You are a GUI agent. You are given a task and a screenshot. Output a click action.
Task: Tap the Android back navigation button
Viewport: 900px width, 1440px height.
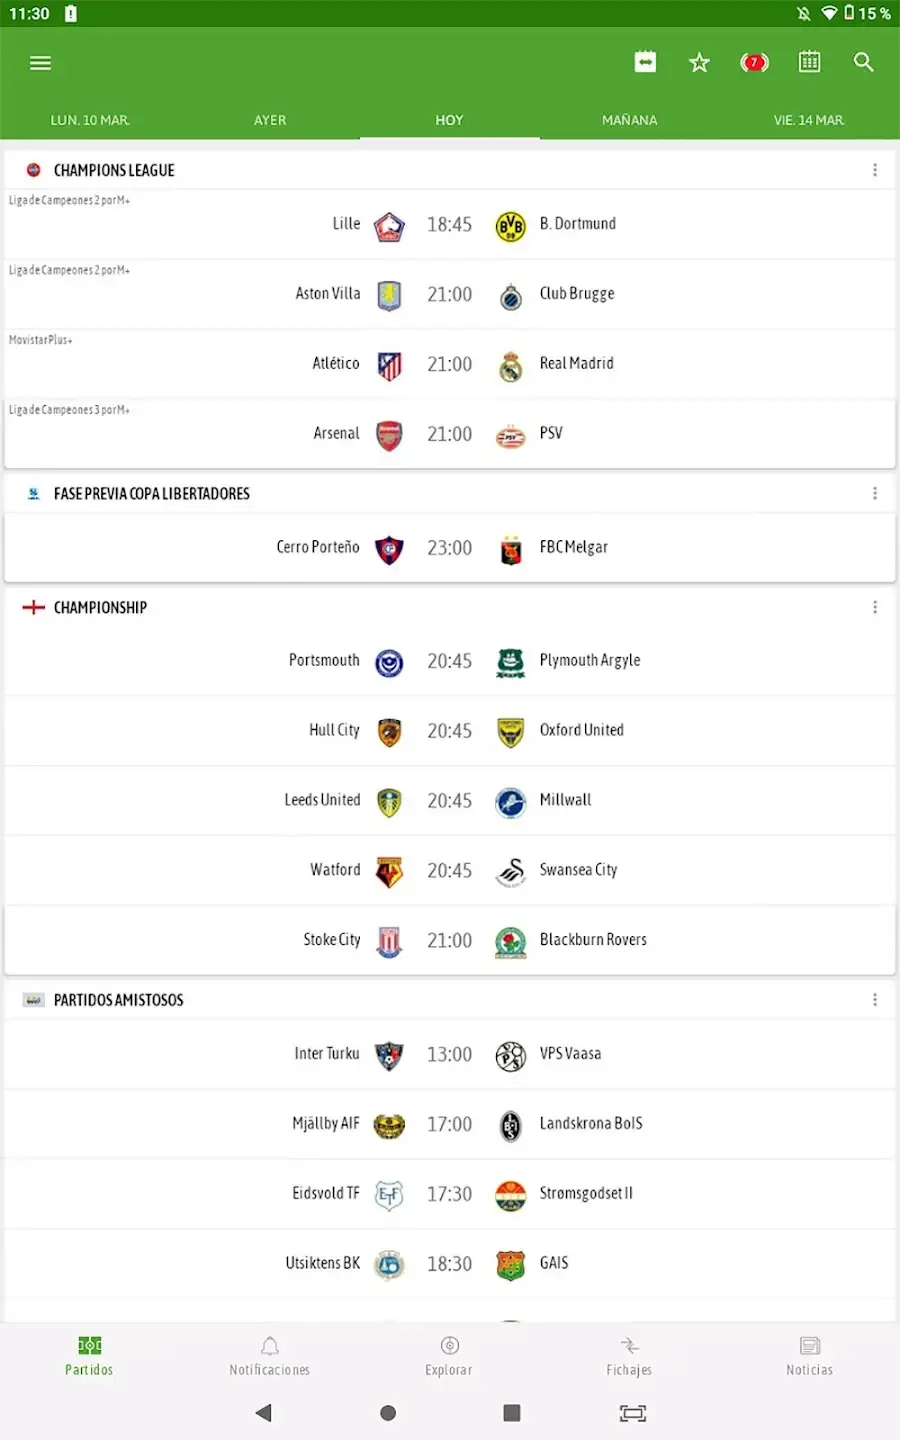[264, 1413]
